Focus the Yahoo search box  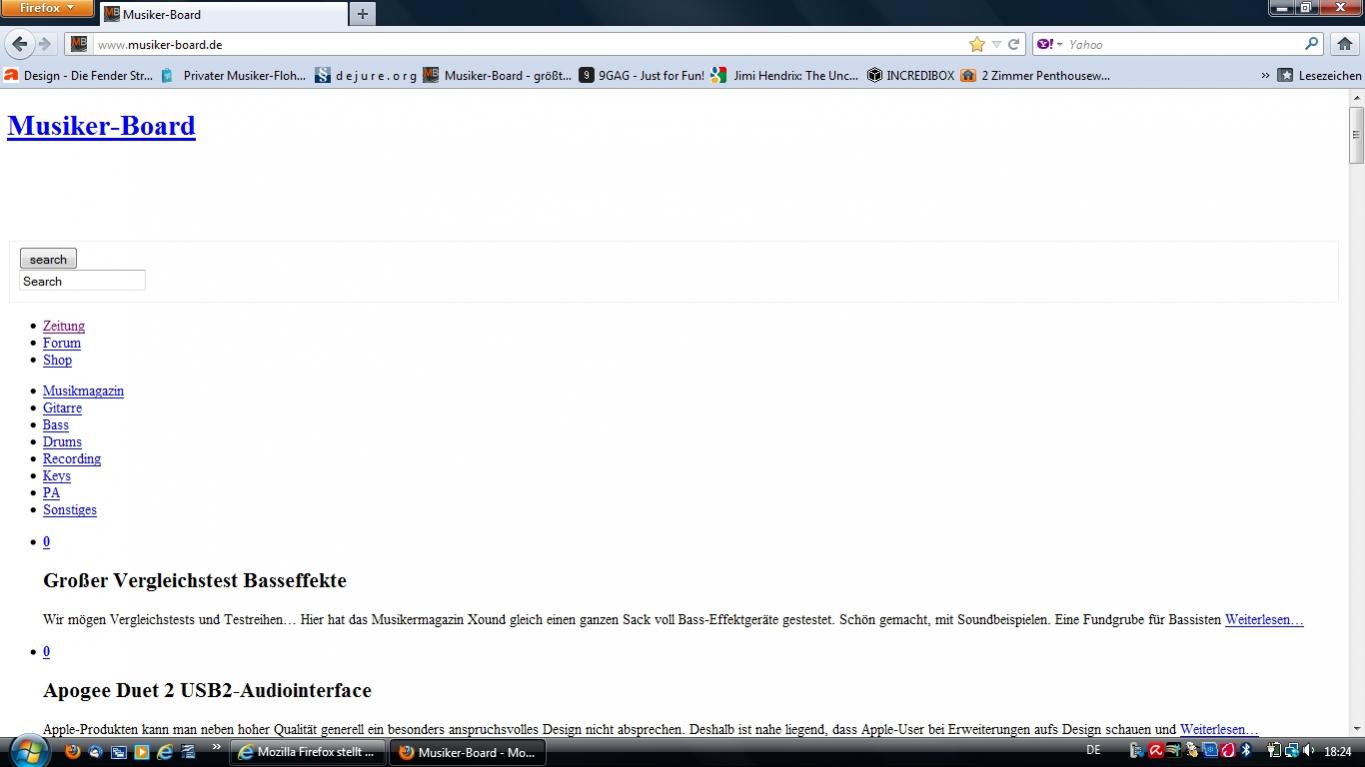[1179, 44]
